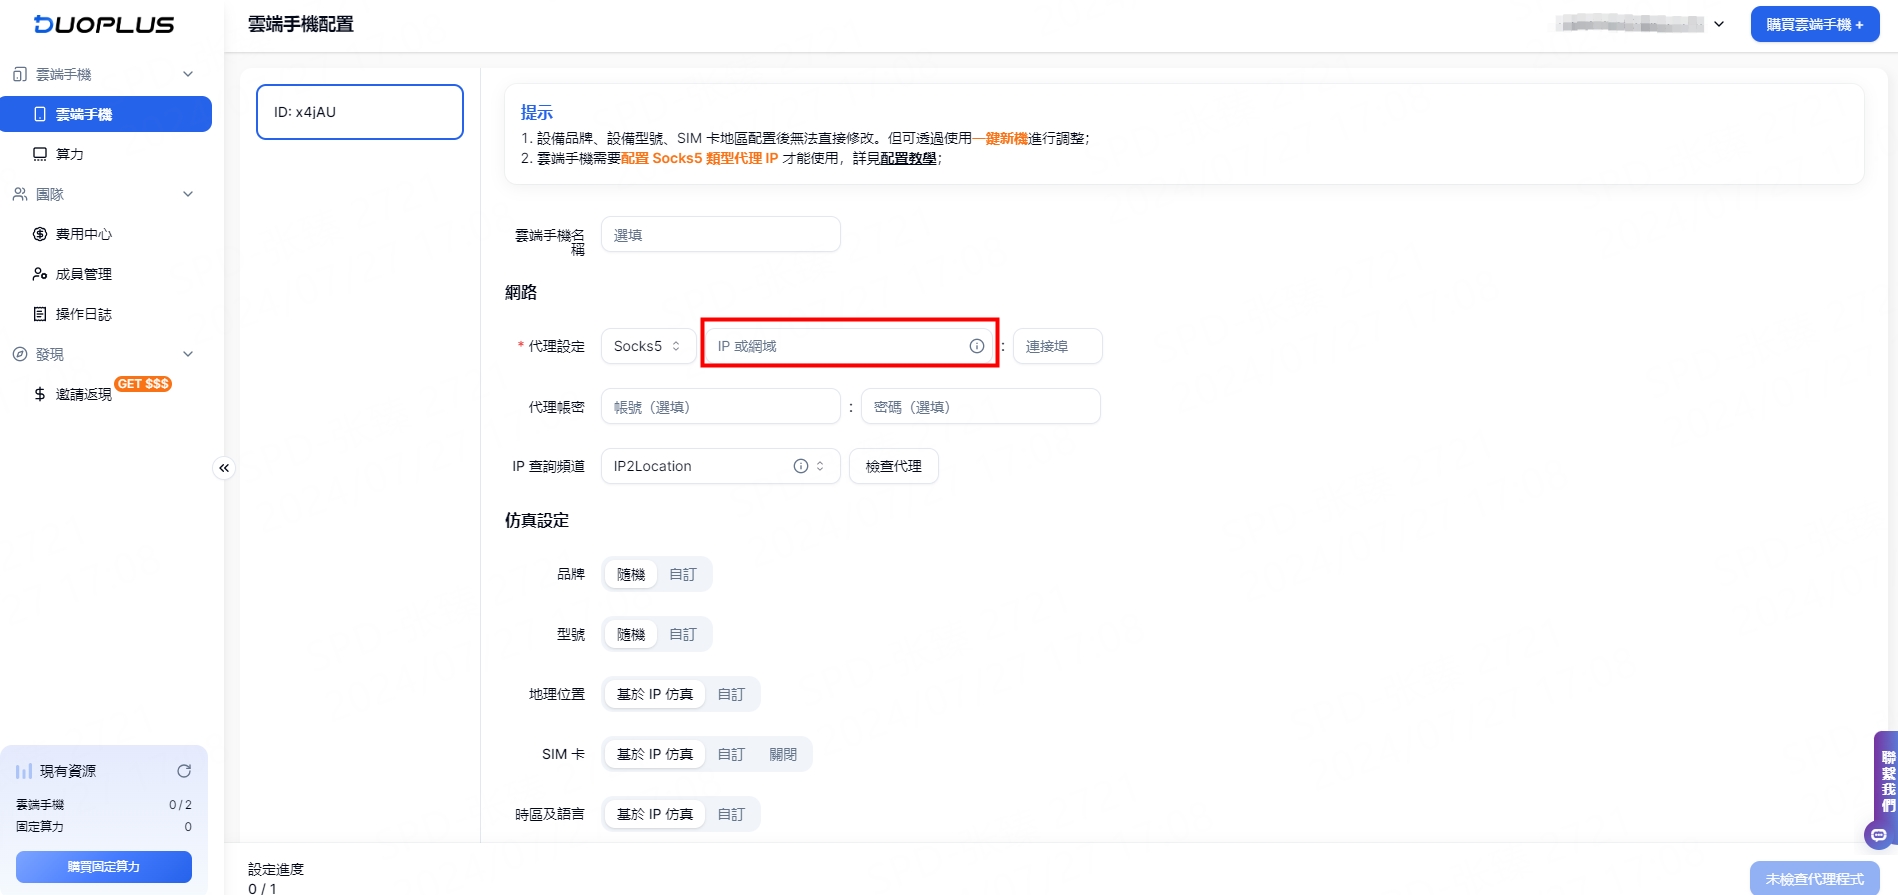Select 自訂 option for 品牌

(683, 574)
